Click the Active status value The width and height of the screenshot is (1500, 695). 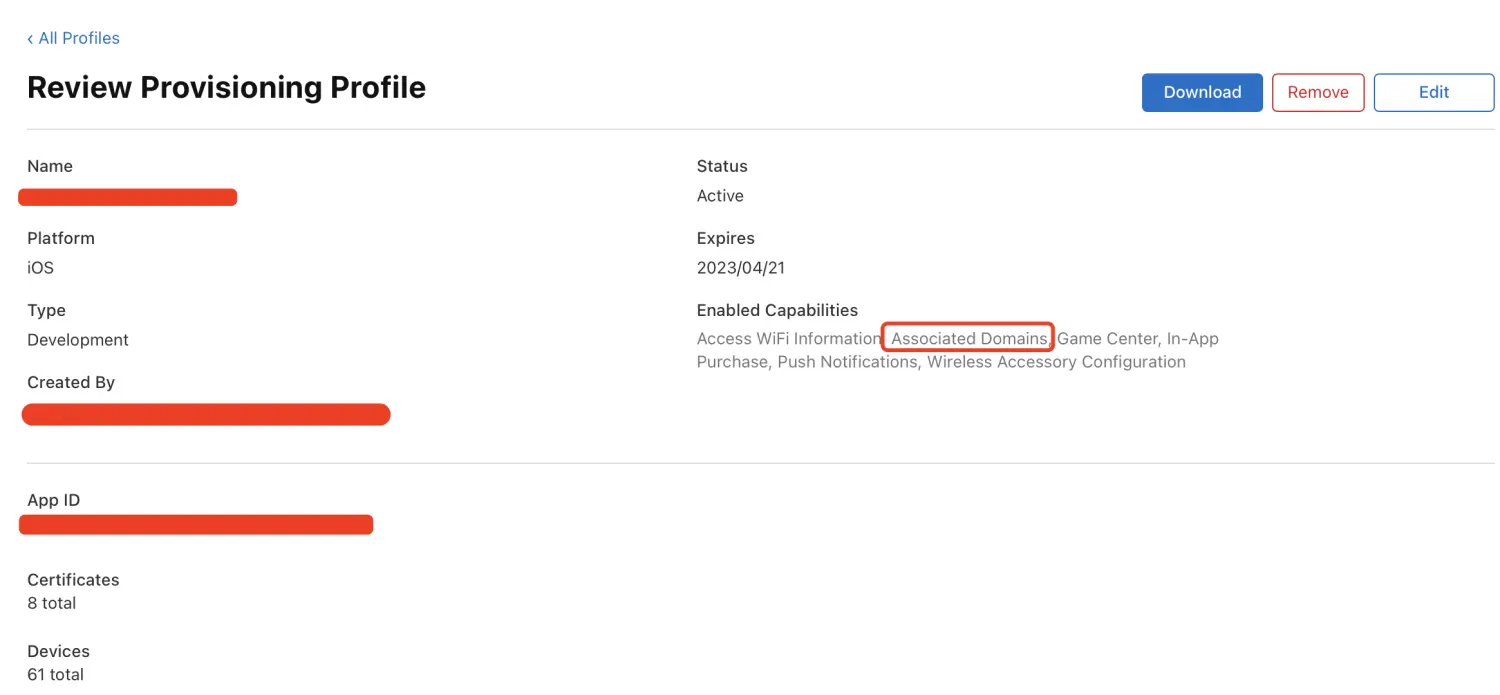720,196
